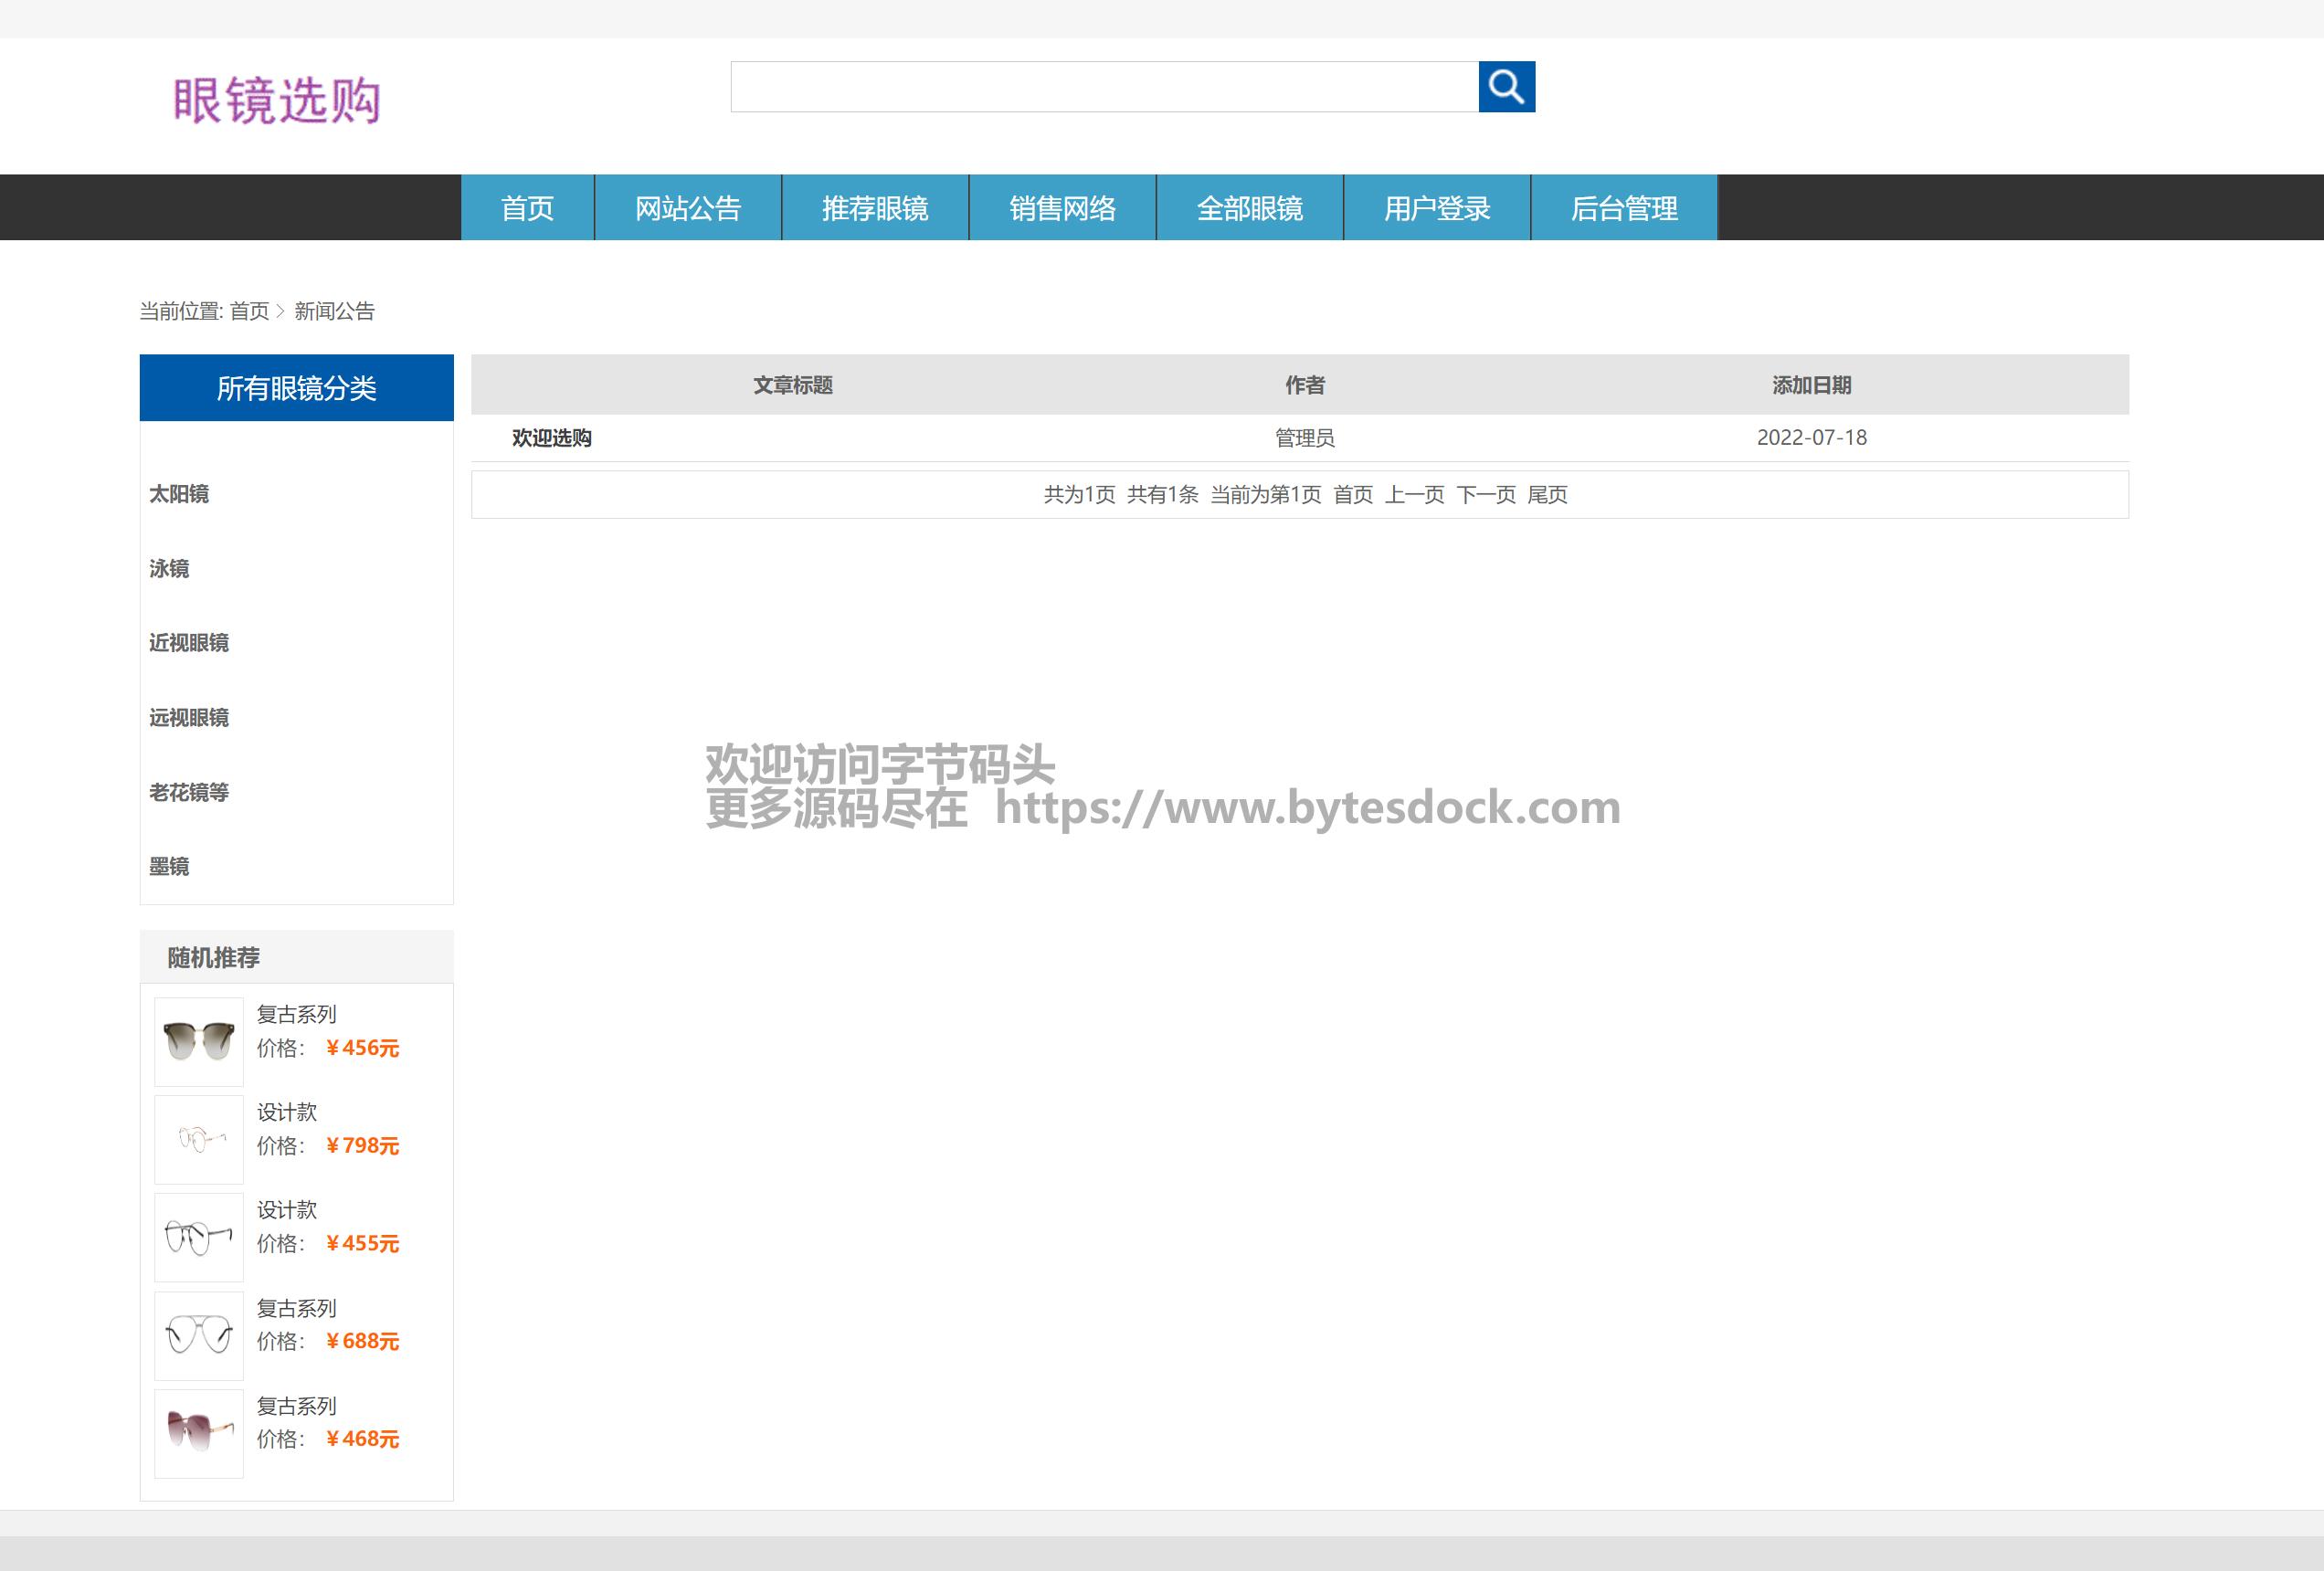The image size is (2324, 1571).
Task: Click 尾页 in pagination bar
Action: (x=1547, y=495)
